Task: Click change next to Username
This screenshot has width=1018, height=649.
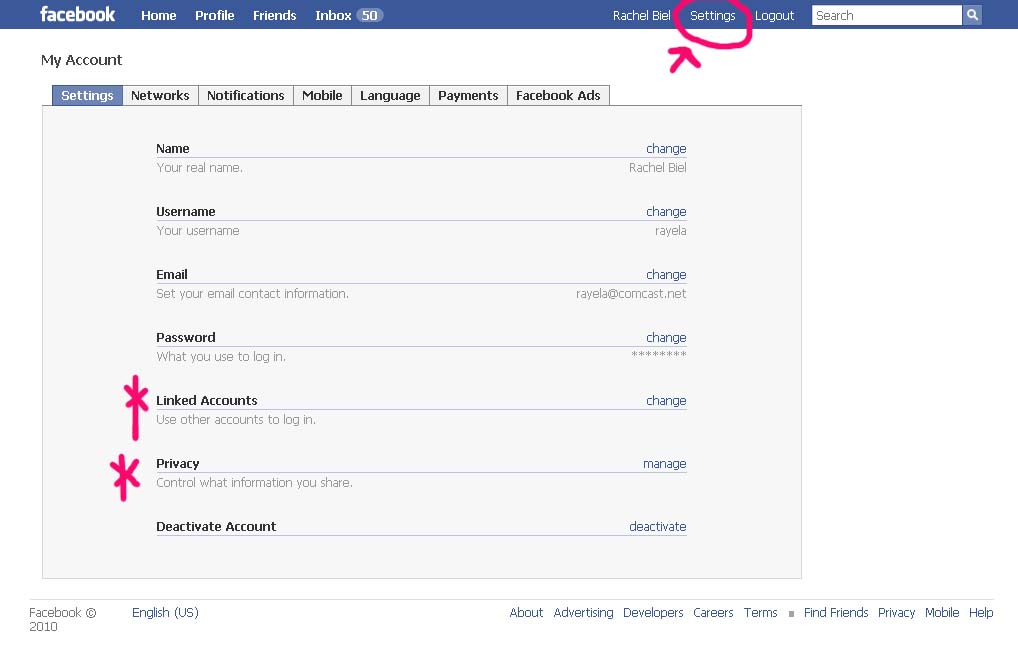Action: tap(666, 212)
